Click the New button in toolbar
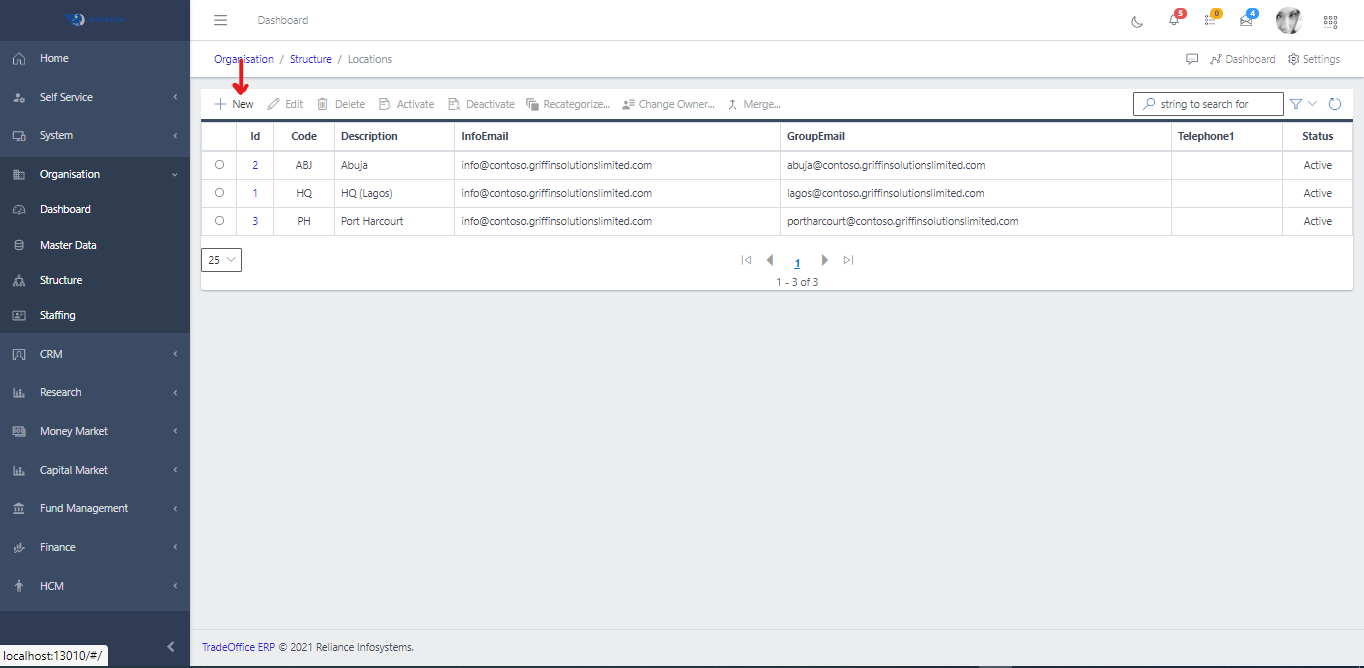 [x=234, y=104]
